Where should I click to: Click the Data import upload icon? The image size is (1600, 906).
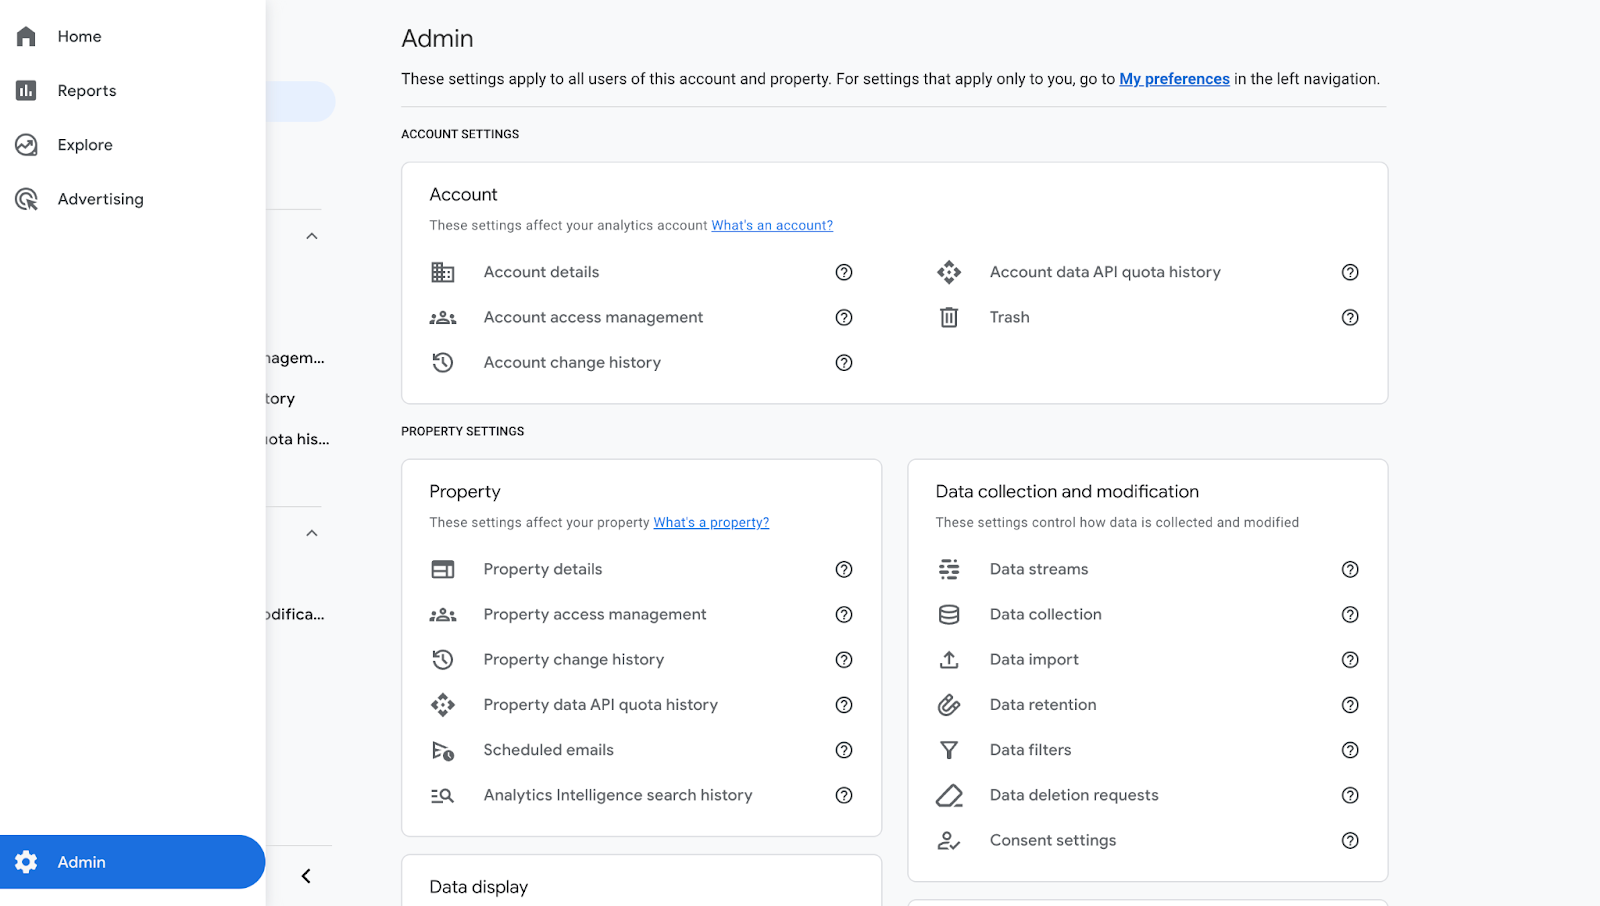(949, 660)
